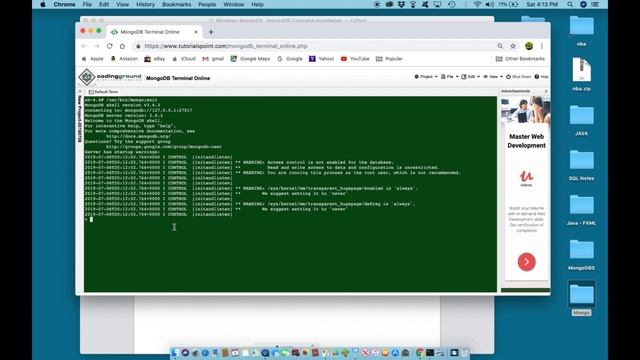Open Notification Center icon
Screen dimensions: 640x360
596,4
